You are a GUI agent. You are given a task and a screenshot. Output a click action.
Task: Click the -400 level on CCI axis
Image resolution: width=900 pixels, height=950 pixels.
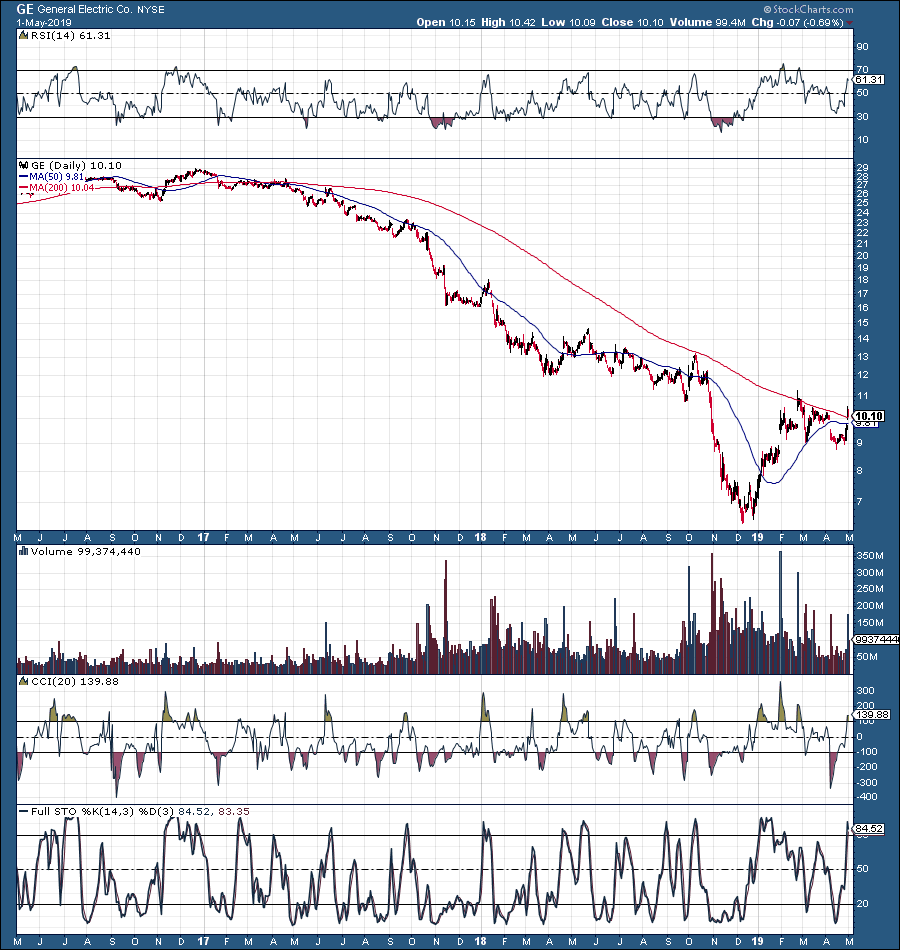point(867,796)
